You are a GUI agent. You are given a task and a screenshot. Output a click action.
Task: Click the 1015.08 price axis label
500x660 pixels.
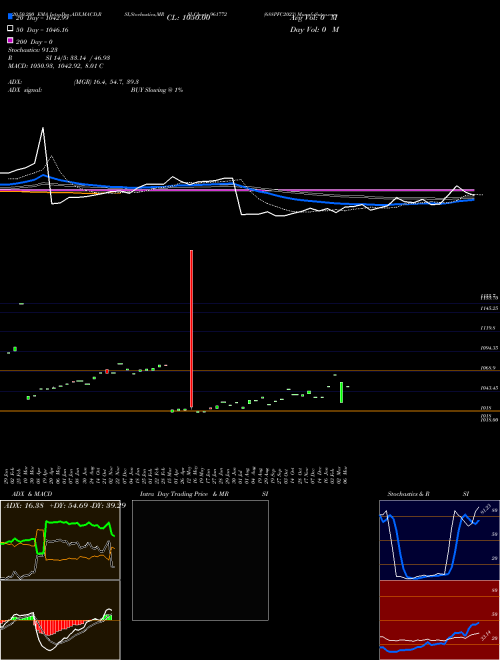(x=489, y=420)
